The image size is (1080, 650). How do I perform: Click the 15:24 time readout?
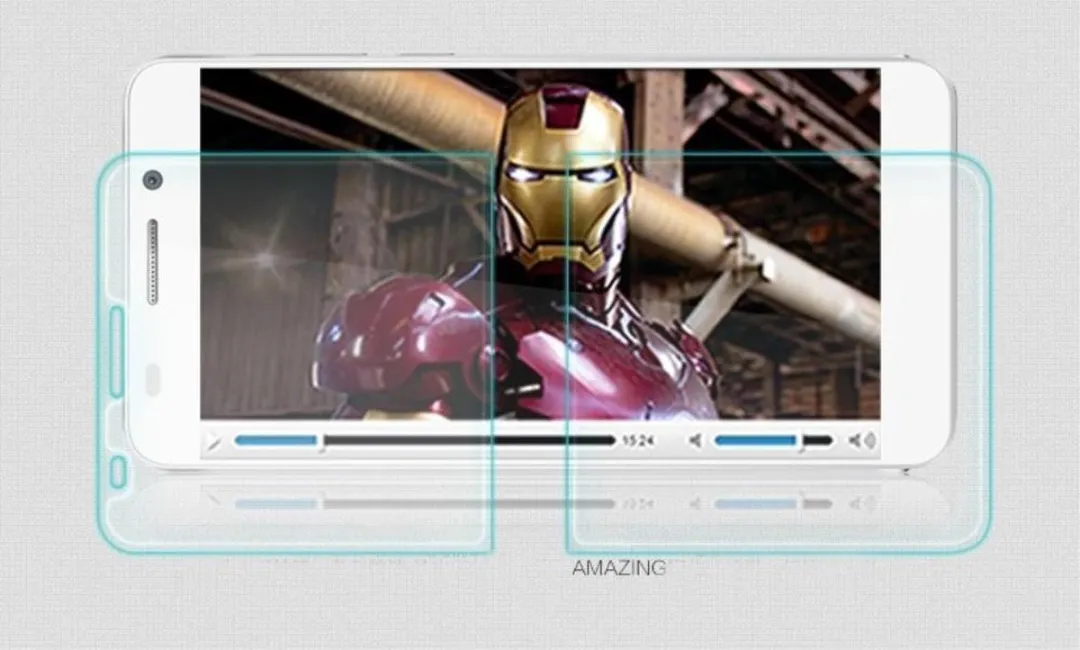(638, 441)
